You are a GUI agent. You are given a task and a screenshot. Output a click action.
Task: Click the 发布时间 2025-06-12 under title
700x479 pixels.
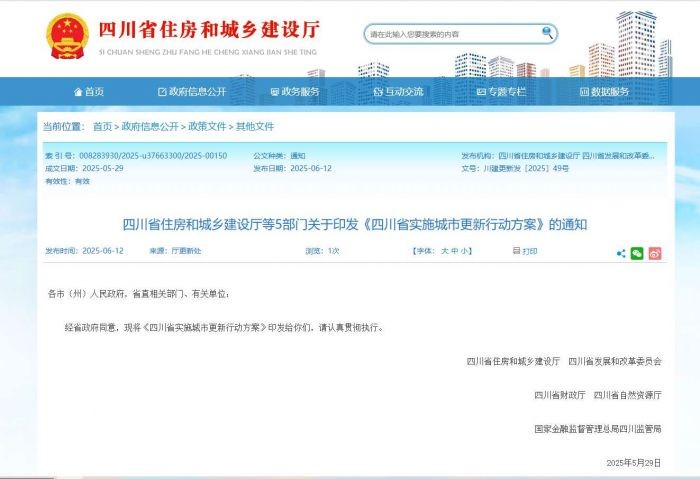84,251
